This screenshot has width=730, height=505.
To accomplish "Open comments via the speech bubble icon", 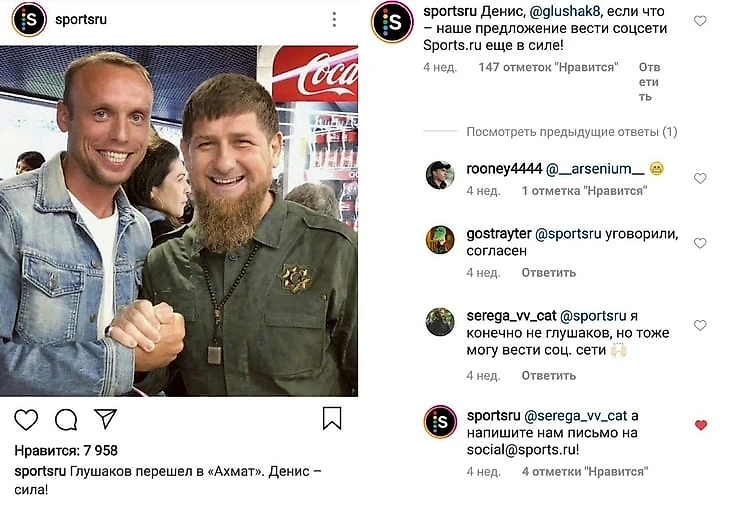I will 66,420.
